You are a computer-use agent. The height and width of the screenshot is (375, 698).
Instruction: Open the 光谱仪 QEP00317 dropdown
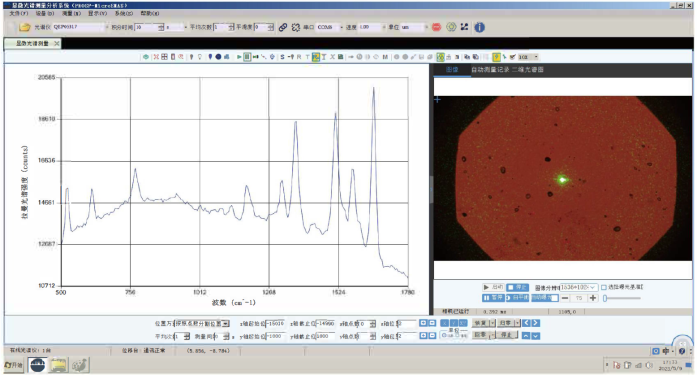[x=106, y=27]
